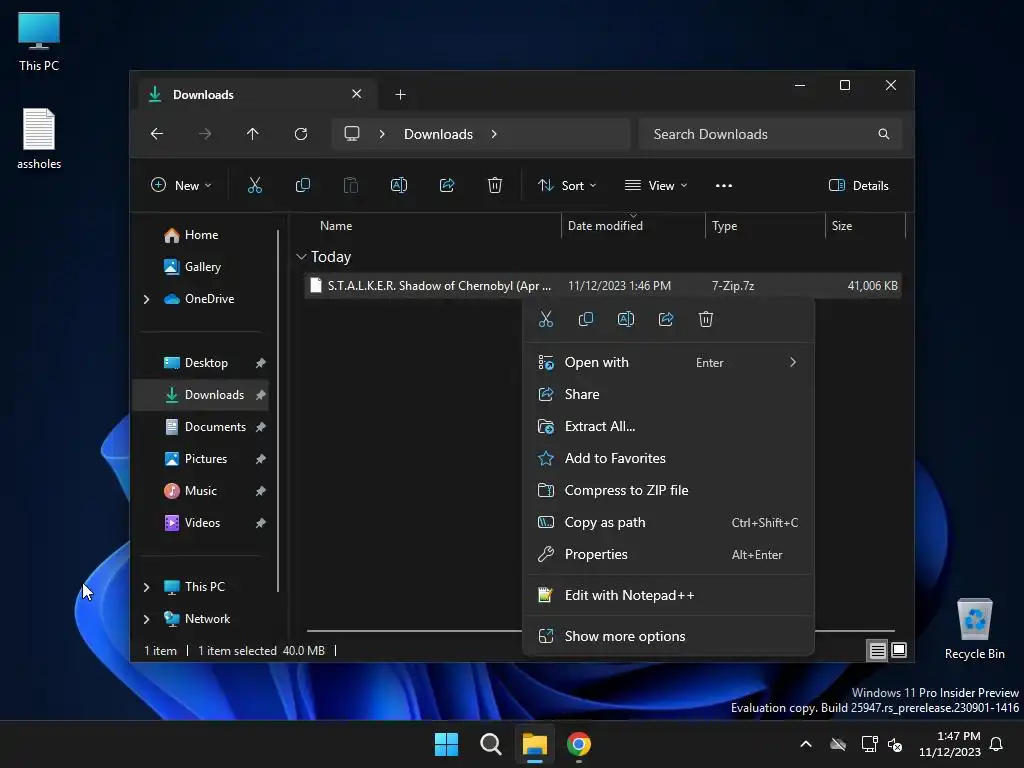Click the Copy icon in the context menu

click(586, 319)
